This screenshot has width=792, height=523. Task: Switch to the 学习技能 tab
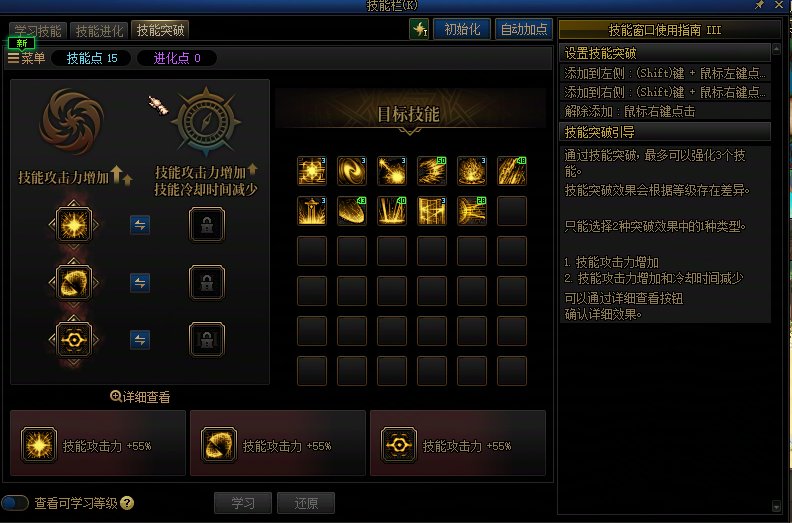[x=38, y=31]
